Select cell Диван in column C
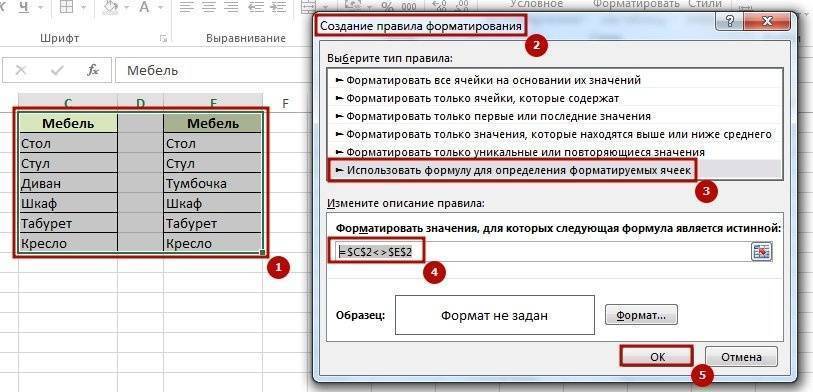This screenshot has width=813, height=392. (68, 183)
